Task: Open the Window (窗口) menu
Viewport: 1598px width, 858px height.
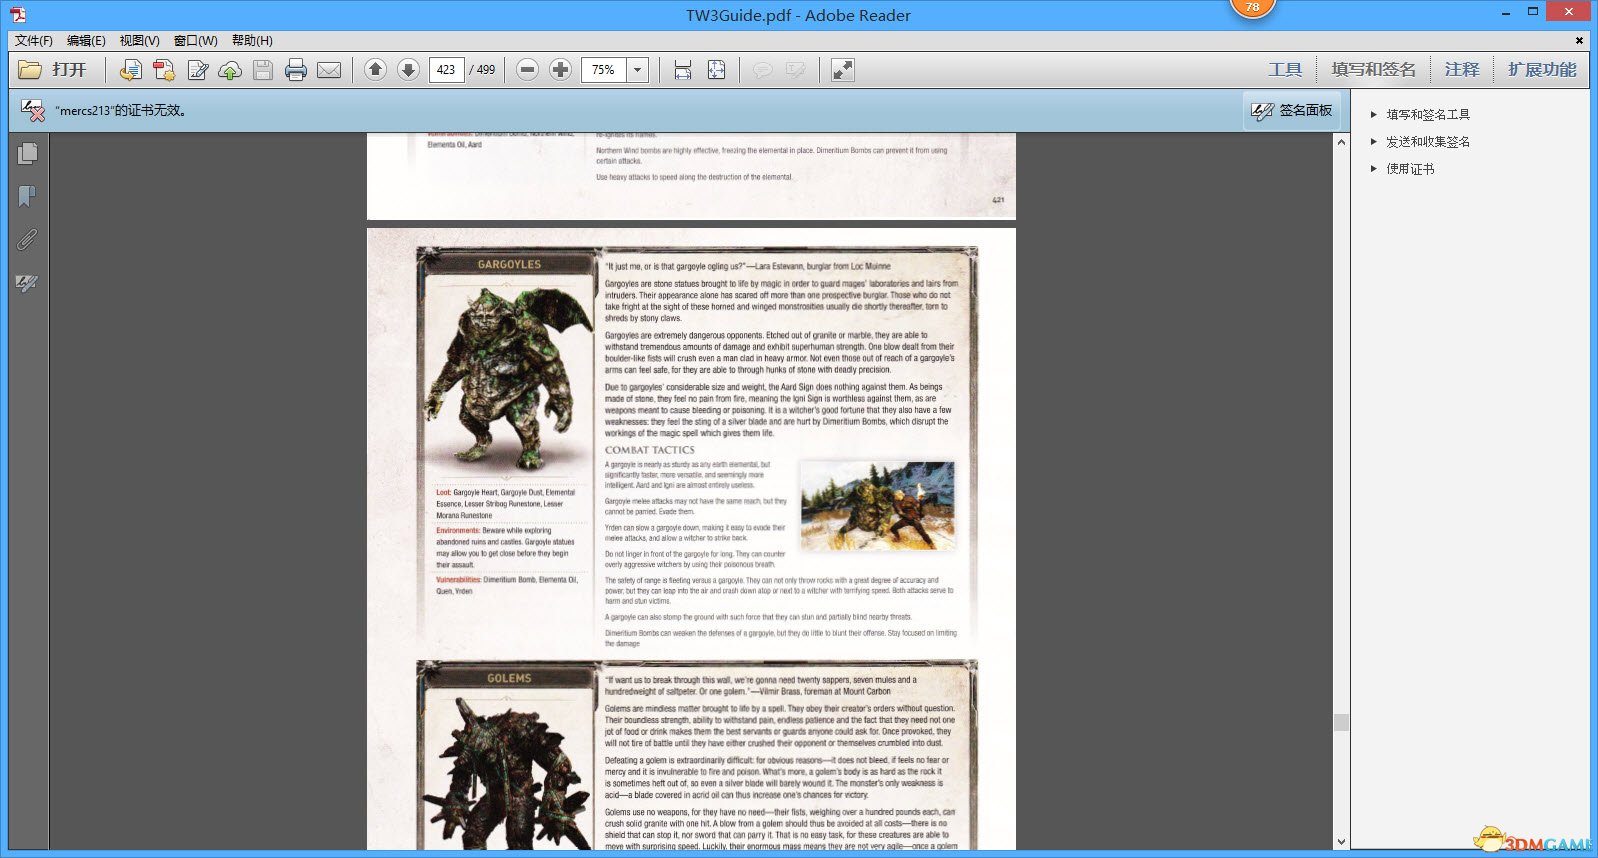Action: (x=195, y=41)
